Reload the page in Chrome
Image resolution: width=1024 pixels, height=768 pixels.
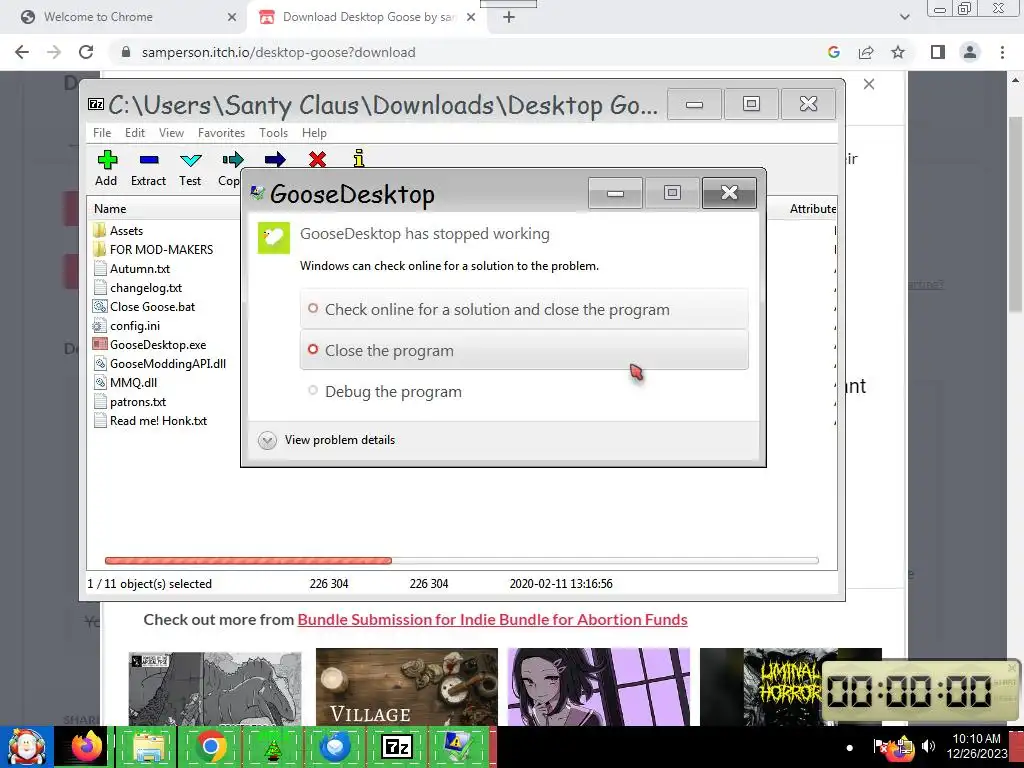click(86, 52)
